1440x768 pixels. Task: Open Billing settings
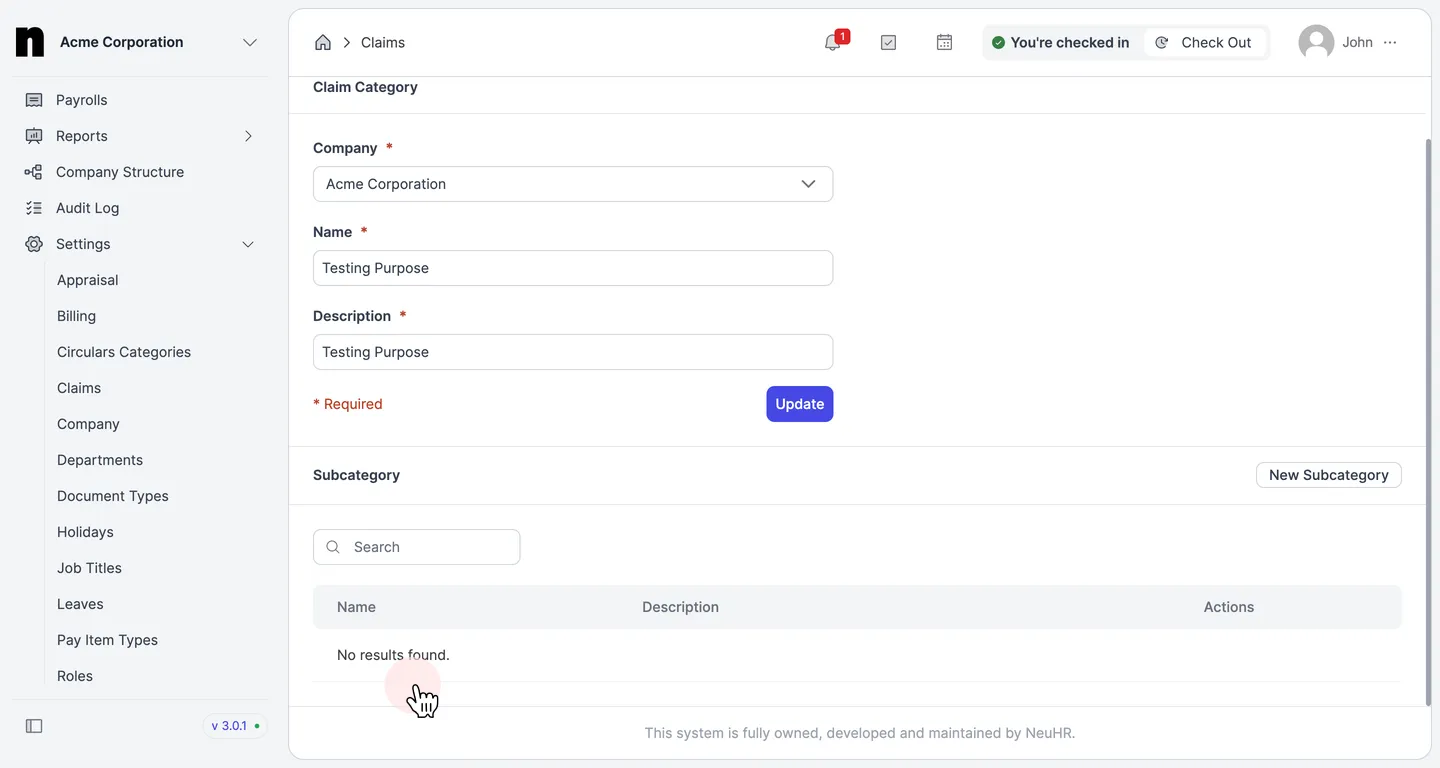point(77,316)
